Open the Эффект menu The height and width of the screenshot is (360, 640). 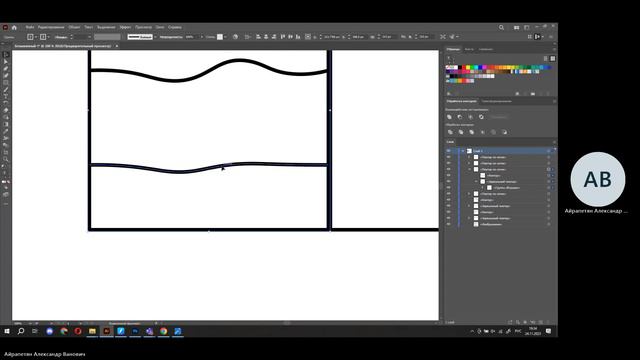coord(125,27)
